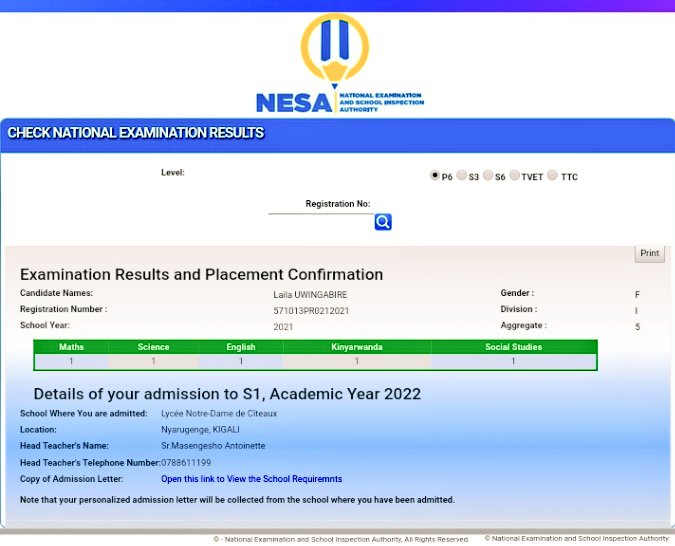Click the telephone number 0788611199
This screenshot has height=546, width=675.
click(x=186, y=463)
